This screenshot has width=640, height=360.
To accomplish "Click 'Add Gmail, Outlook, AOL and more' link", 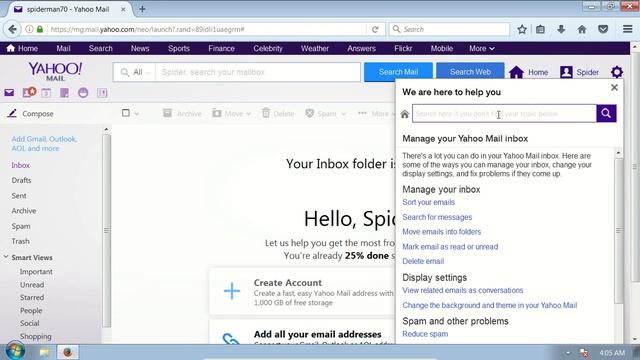I will point(44,144).
